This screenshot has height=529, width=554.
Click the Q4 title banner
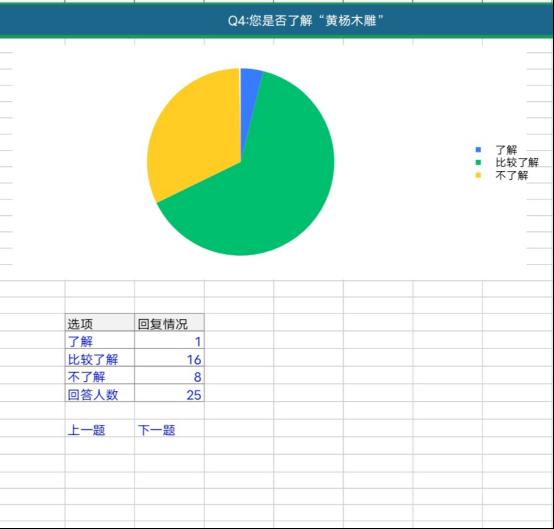tap(276, 20)
